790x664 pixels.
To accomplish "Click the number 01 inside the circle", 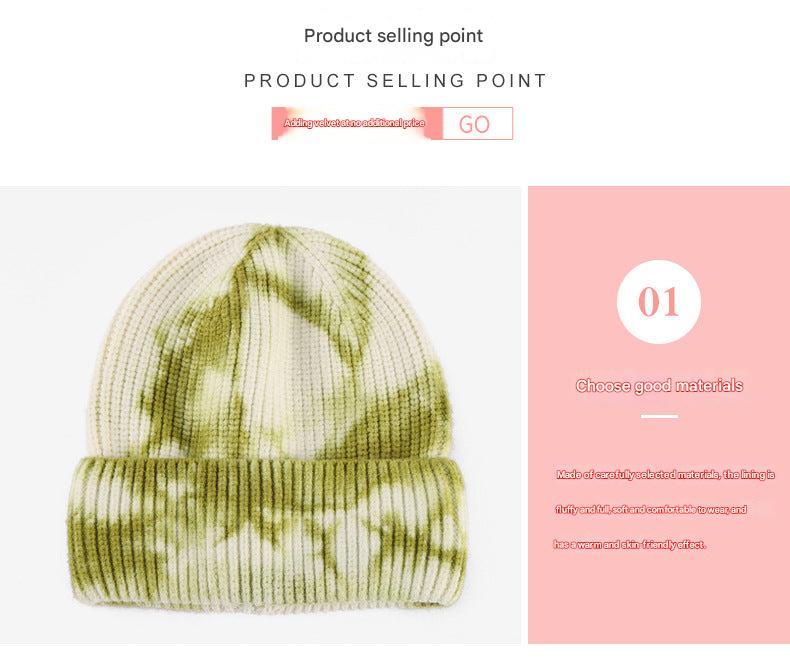I will tap(659, 302).
